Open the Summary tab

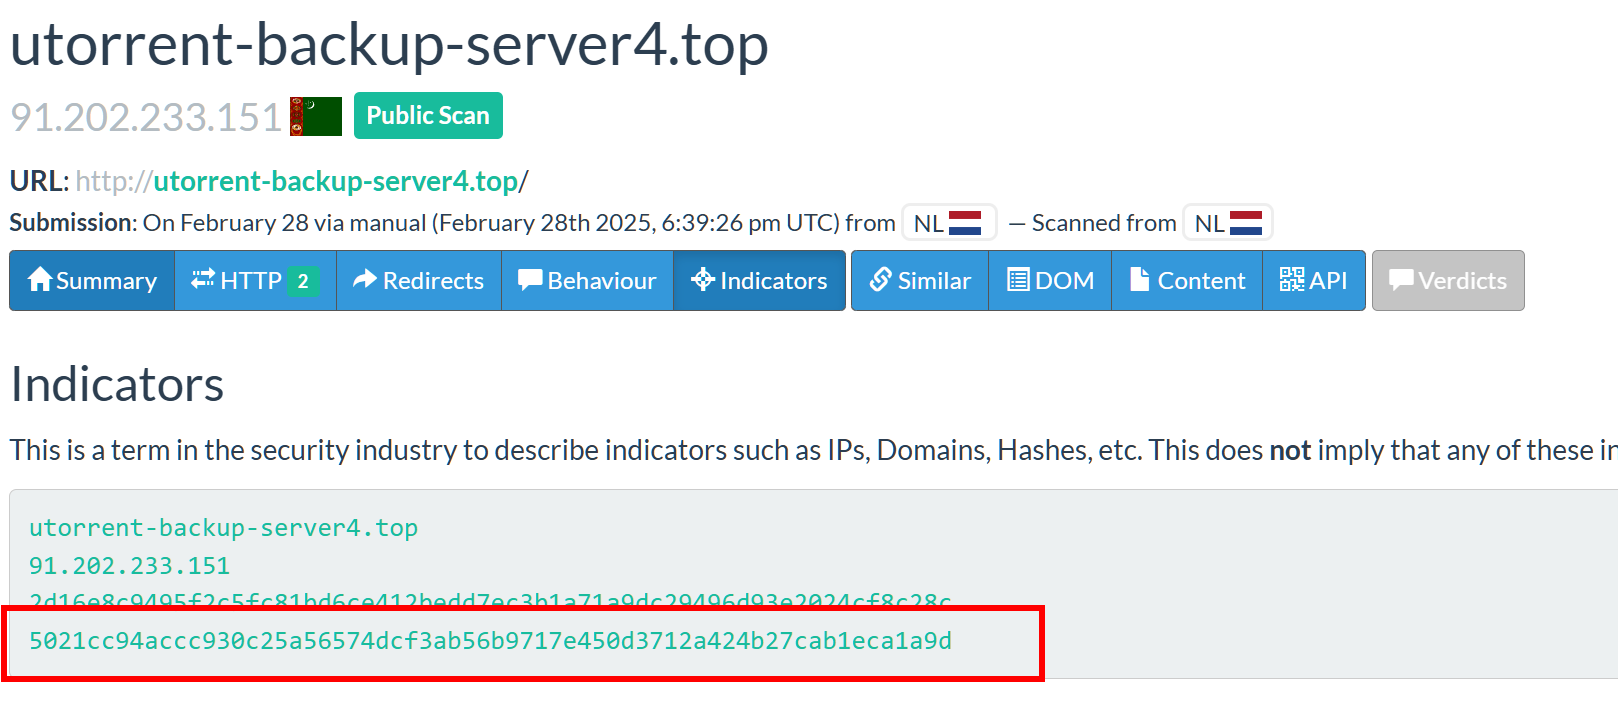[92, 281]
